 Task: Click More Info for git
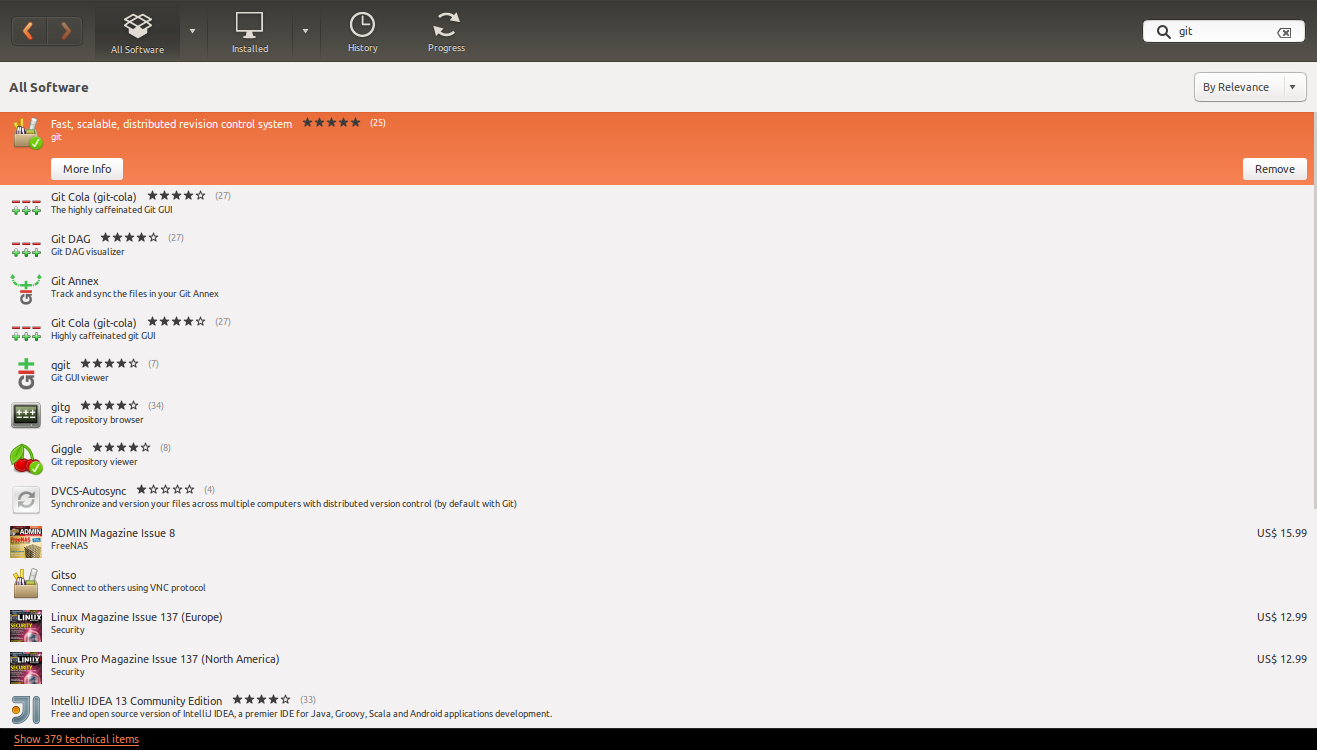tap(87, 169)
